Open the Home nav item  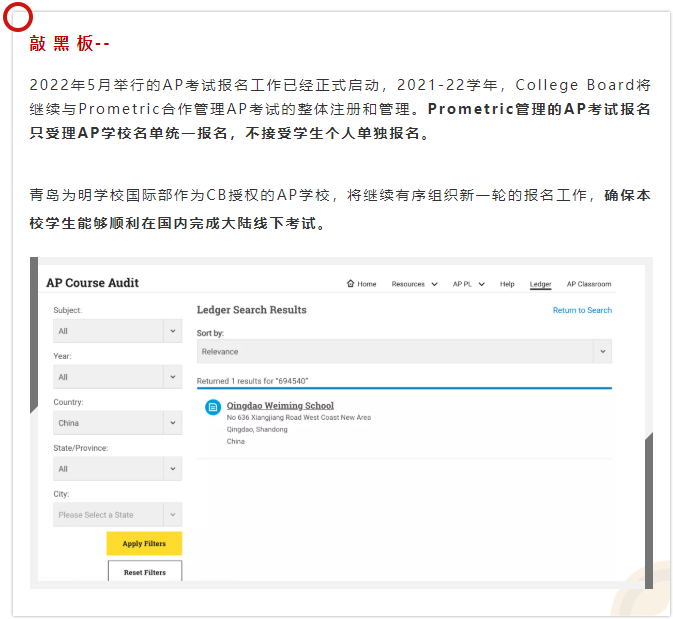click(x=361, y=284)
